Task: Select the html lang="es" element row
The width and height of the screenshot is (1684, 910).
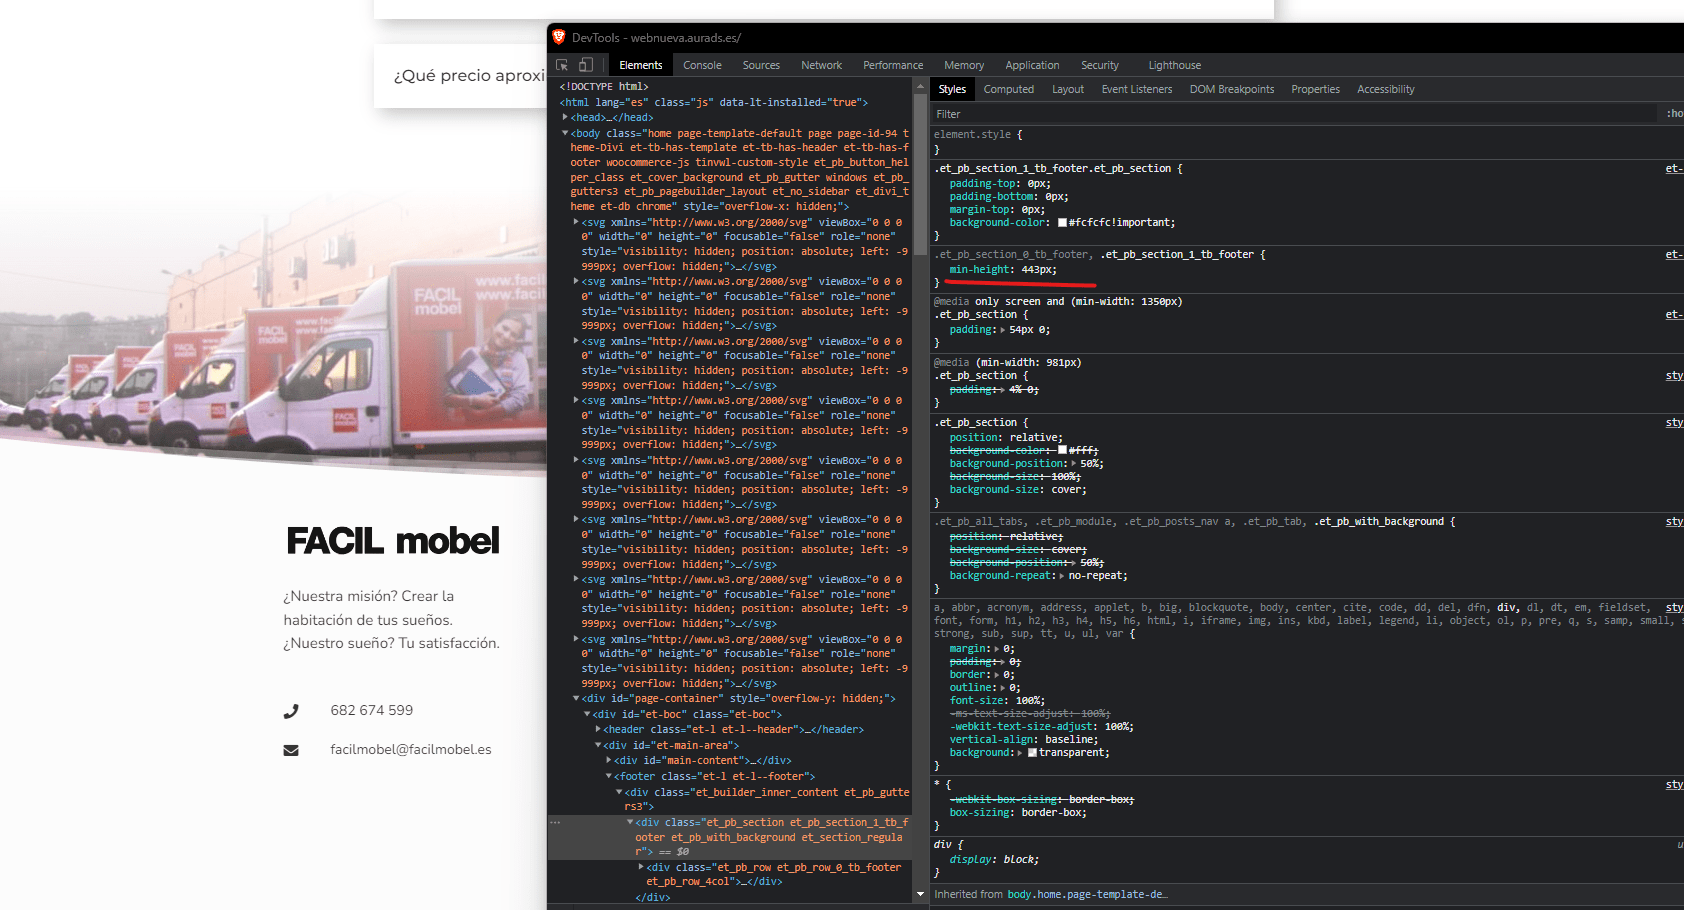Action: (714, 102)
